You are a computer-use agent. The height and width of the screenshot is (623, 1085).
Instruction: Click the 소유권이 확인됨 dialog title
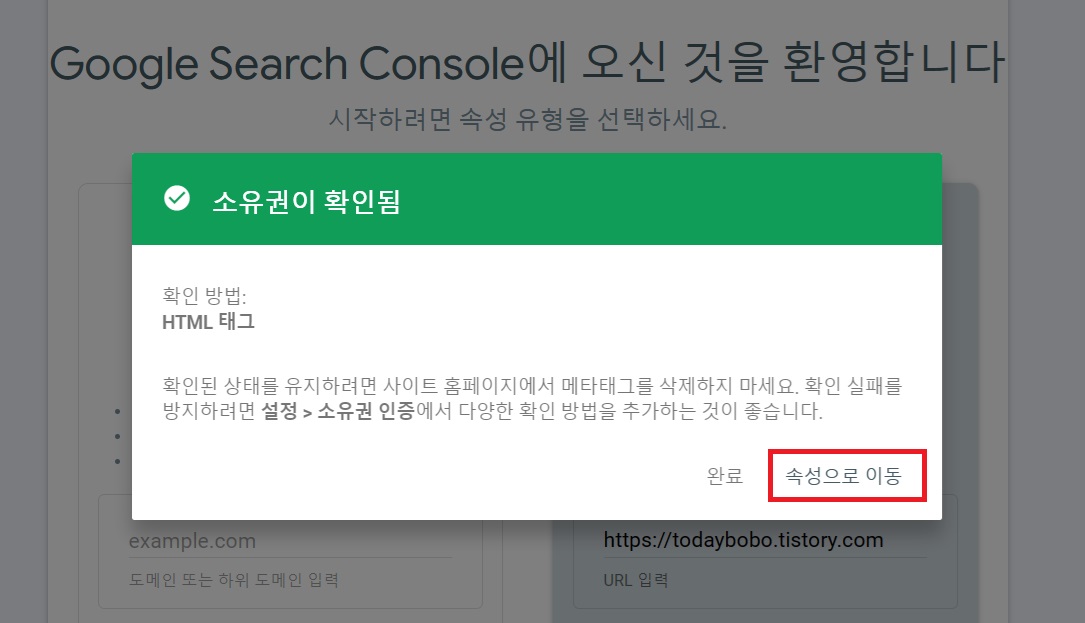(x=306, y=201)
